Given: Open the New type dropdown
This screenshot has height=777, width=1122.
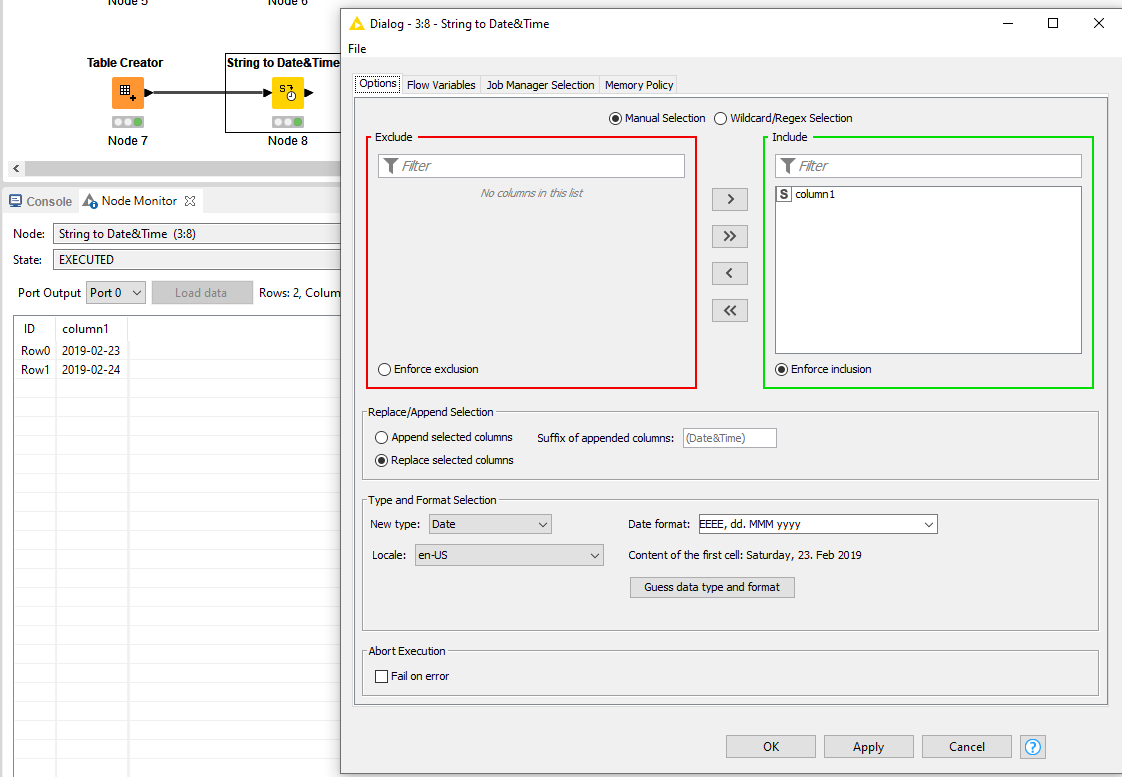Looking at the screenshot, I should 490,524.
